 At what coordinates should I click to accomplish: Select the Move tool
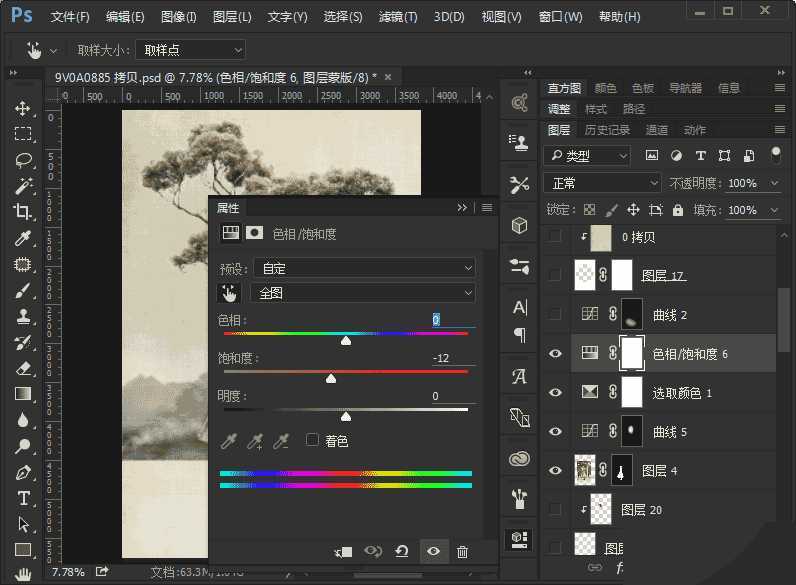coord(22,108)
